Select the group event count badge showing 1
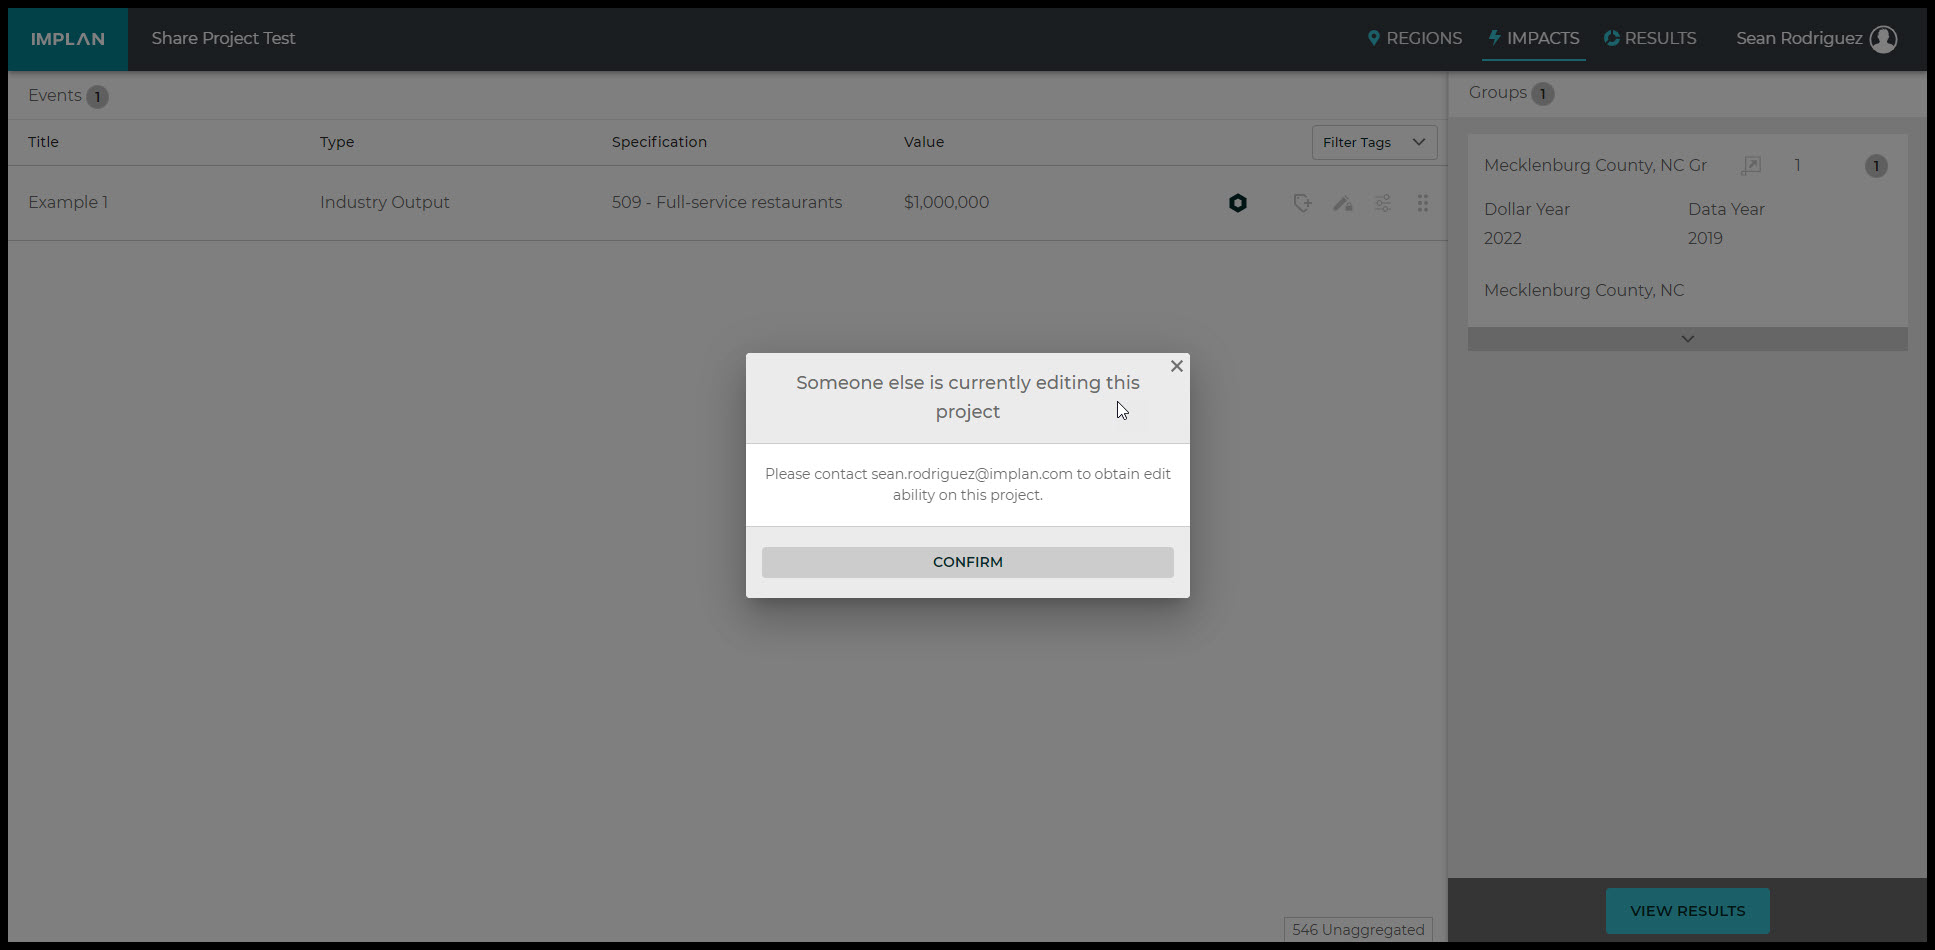 tap(1876, 166)
